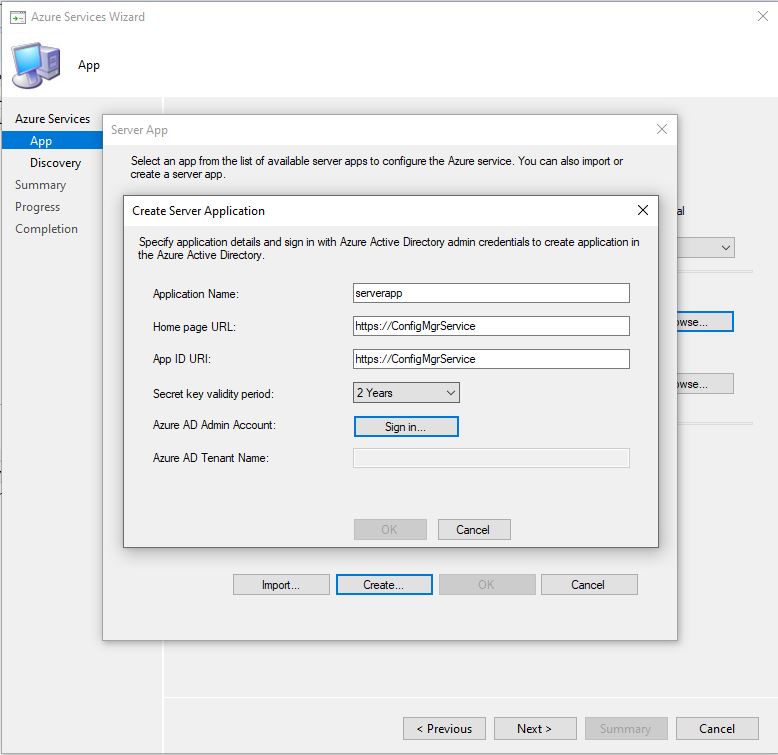Select the Summary step in sidebar
Screen dimensions: 778x755
pyautogui.click(x=40, y=185)
